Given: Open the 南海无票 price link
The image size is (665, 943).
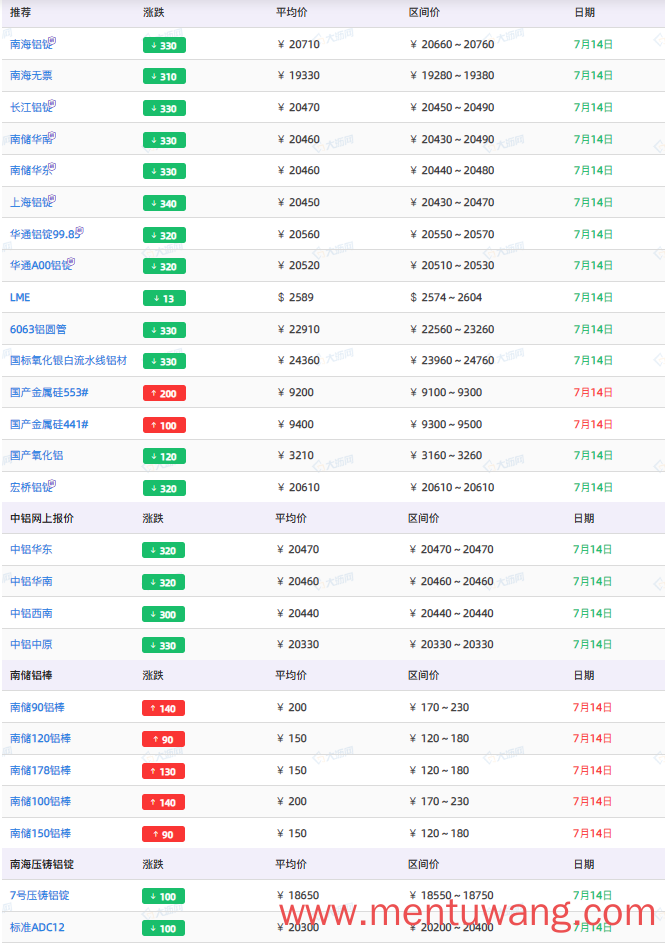Looking at the screenshot, I should [x=31, y=76].
